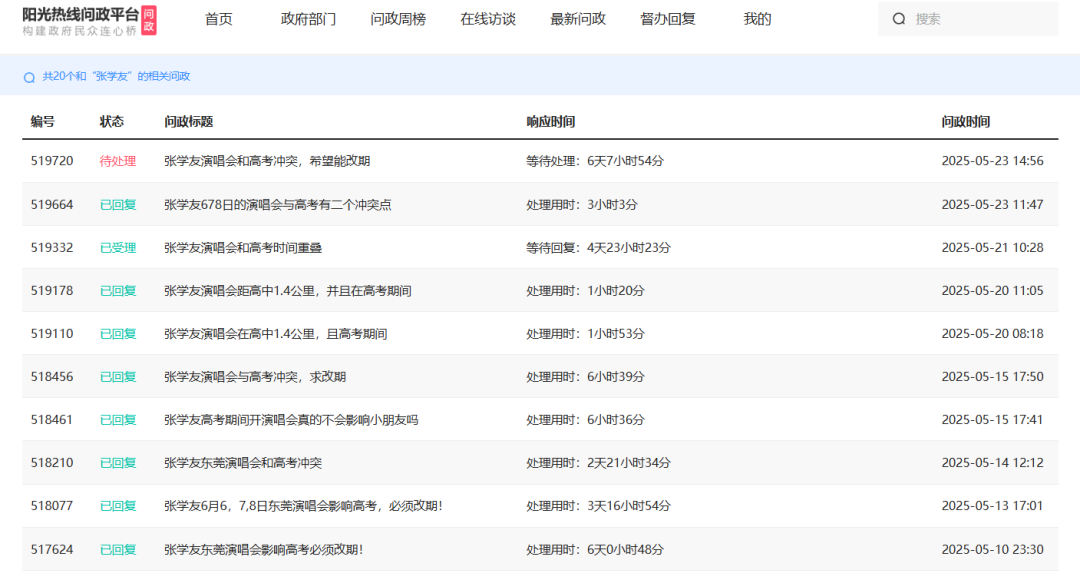Select inquiry number 519664
The width and height of the screenshot is (1080, 580).
click(x=52, y=205)
